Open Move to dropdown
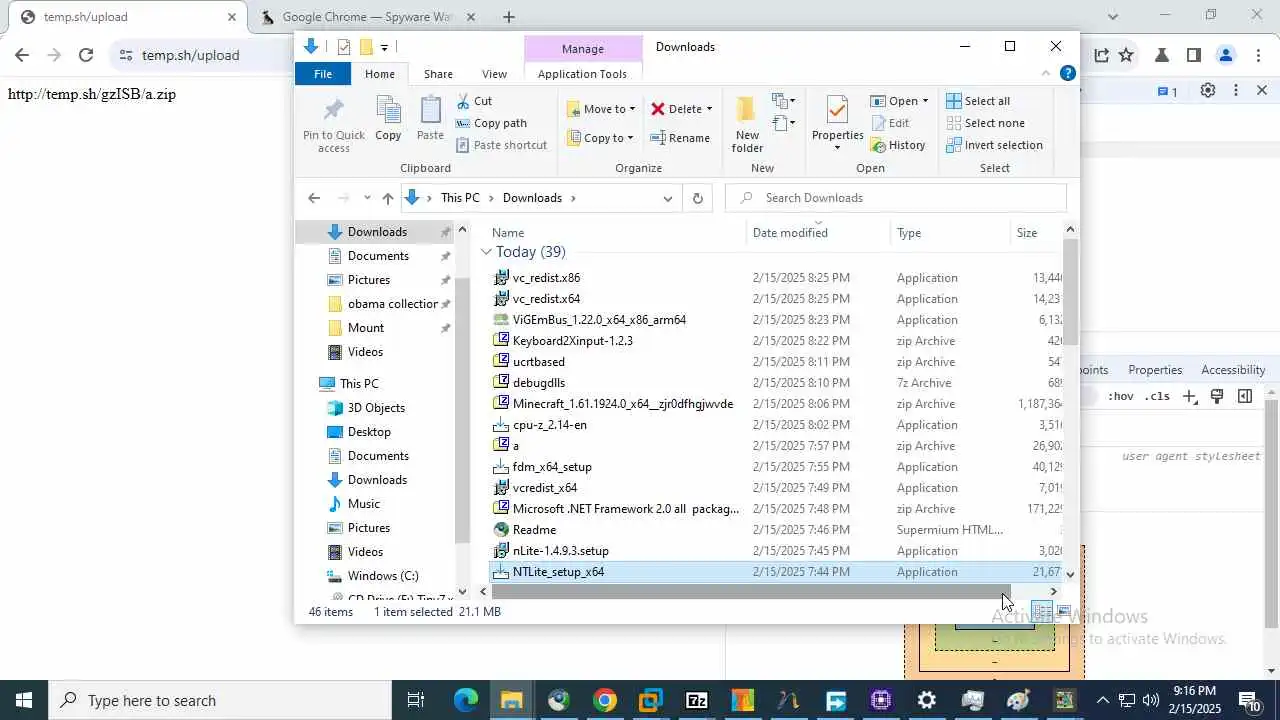 tap(602, 109)
